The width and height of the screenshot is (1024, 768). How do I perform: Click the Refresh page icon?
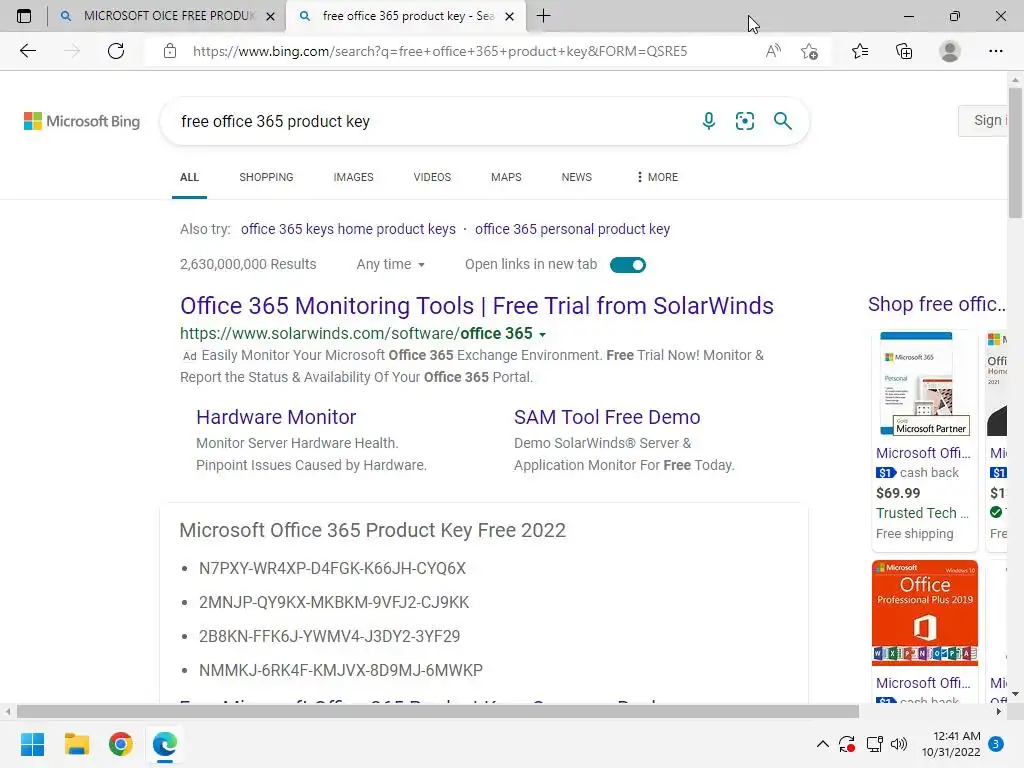[x=116, y=51]
